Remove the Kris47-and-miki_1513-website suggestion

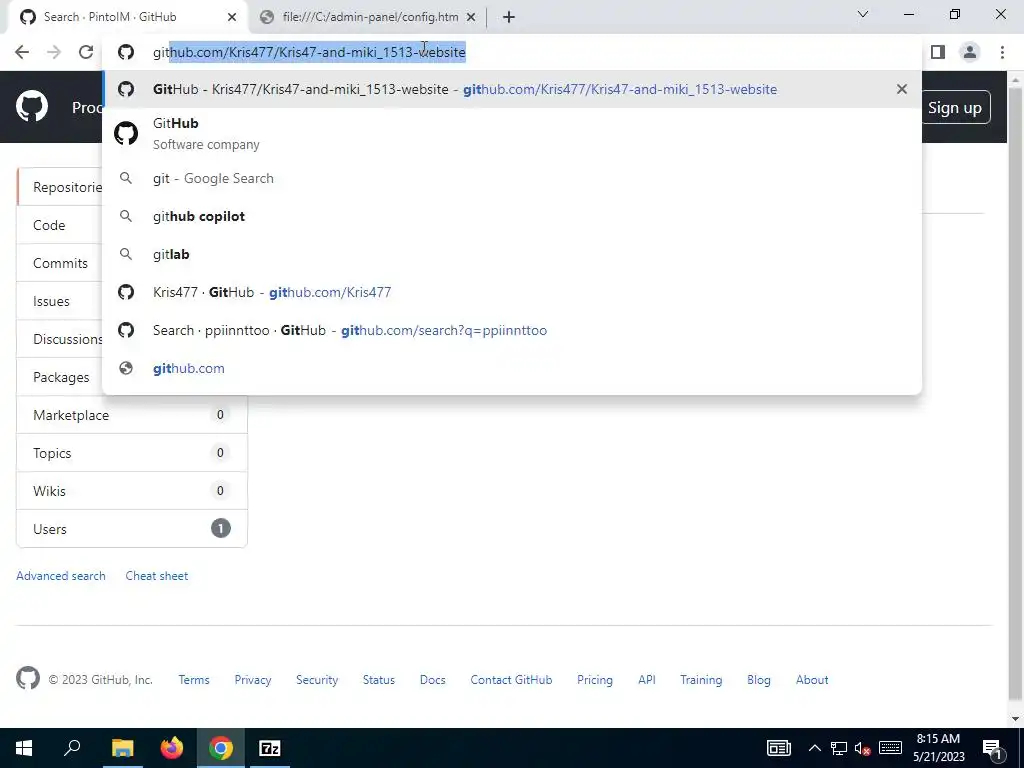tap(901, 89)
